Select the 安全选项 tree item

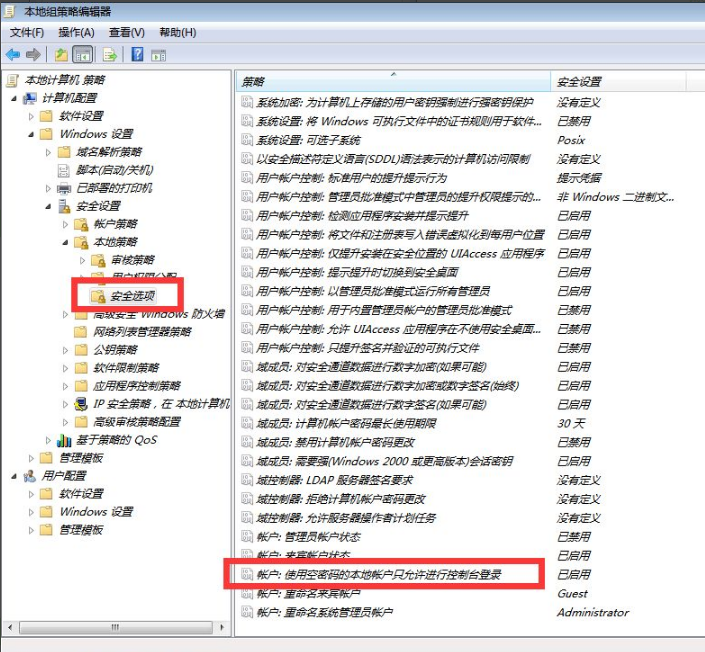click(131, 296)
